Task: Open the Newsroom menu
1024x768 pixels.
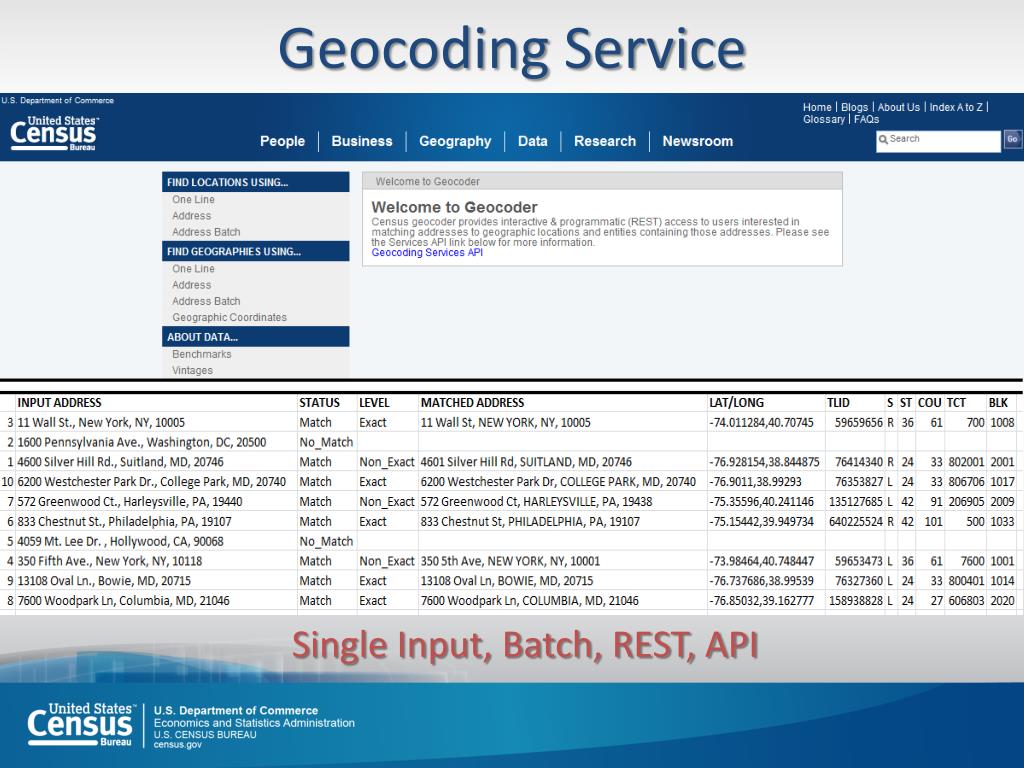Action: point(697,141)
